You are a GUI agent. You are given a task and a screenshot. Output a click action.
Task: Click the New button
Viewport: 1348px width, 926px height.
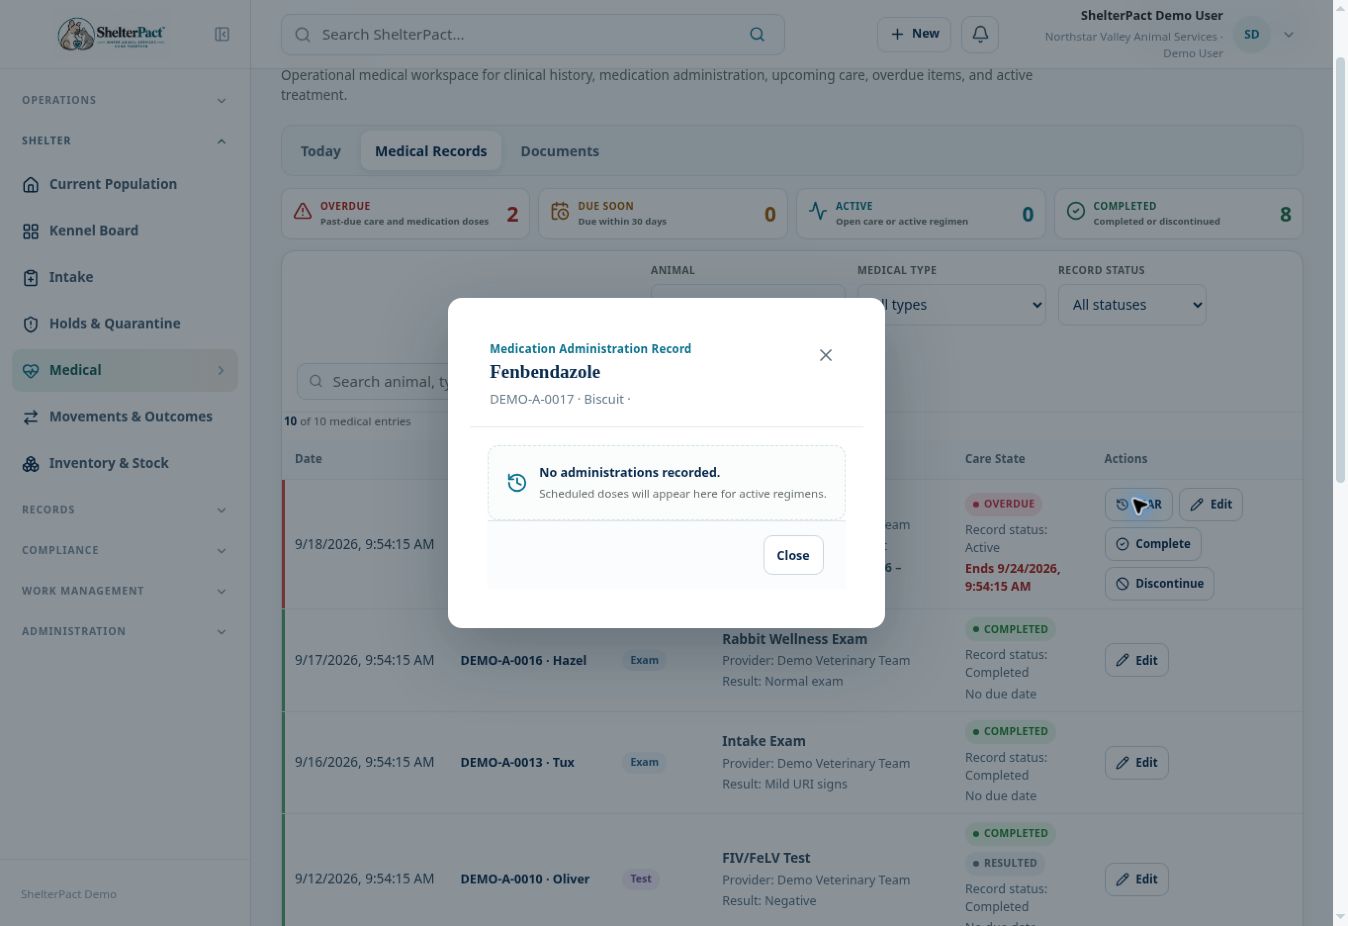pos(914,34)
